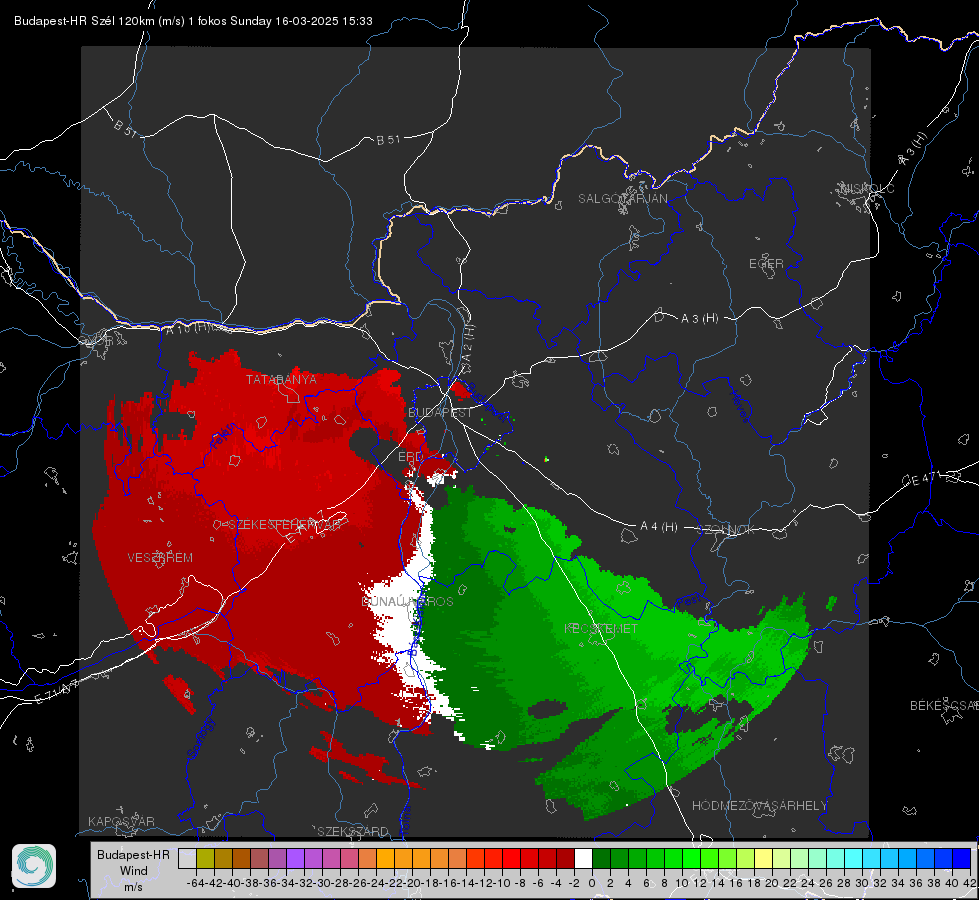Click the 'A 2 (H)' road label
The height and width of the screenshot is (900, 979).
pyautogui.click(x=468, y=344)
